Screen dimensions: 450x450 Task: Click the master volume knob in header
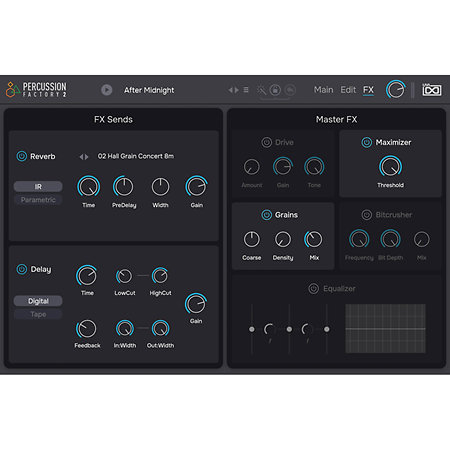coord(396,90)
